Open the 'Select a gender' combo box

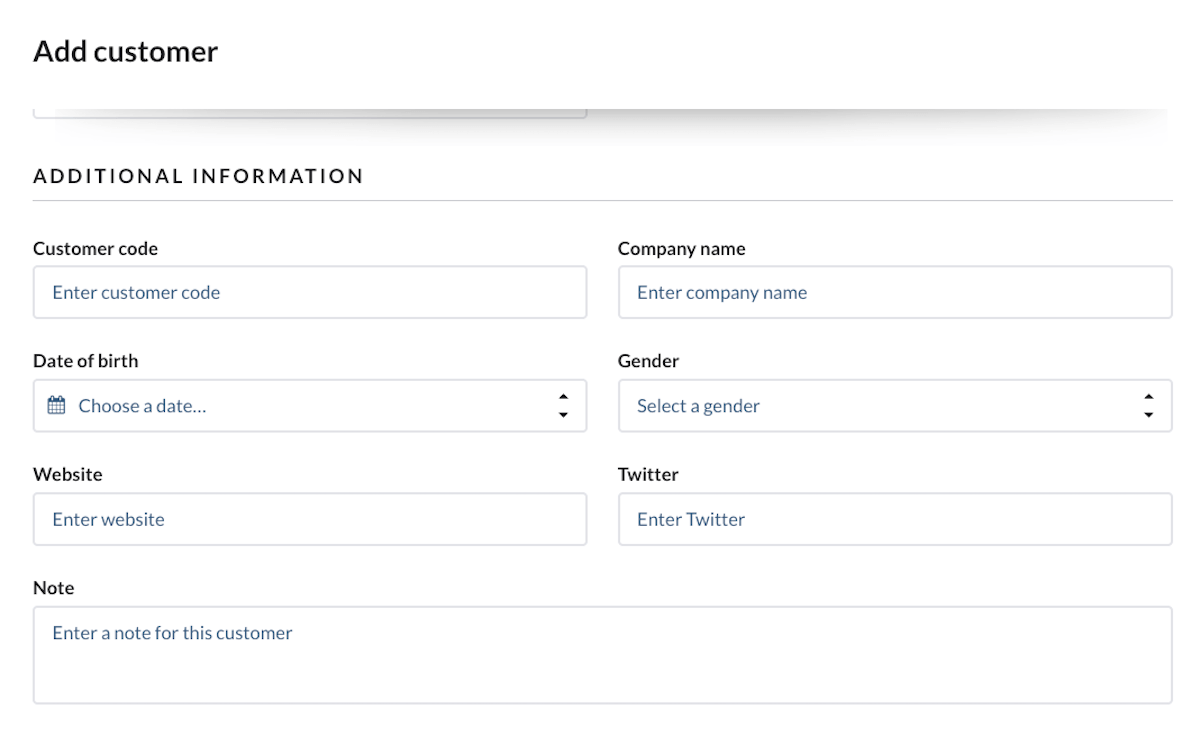(880, 406)
